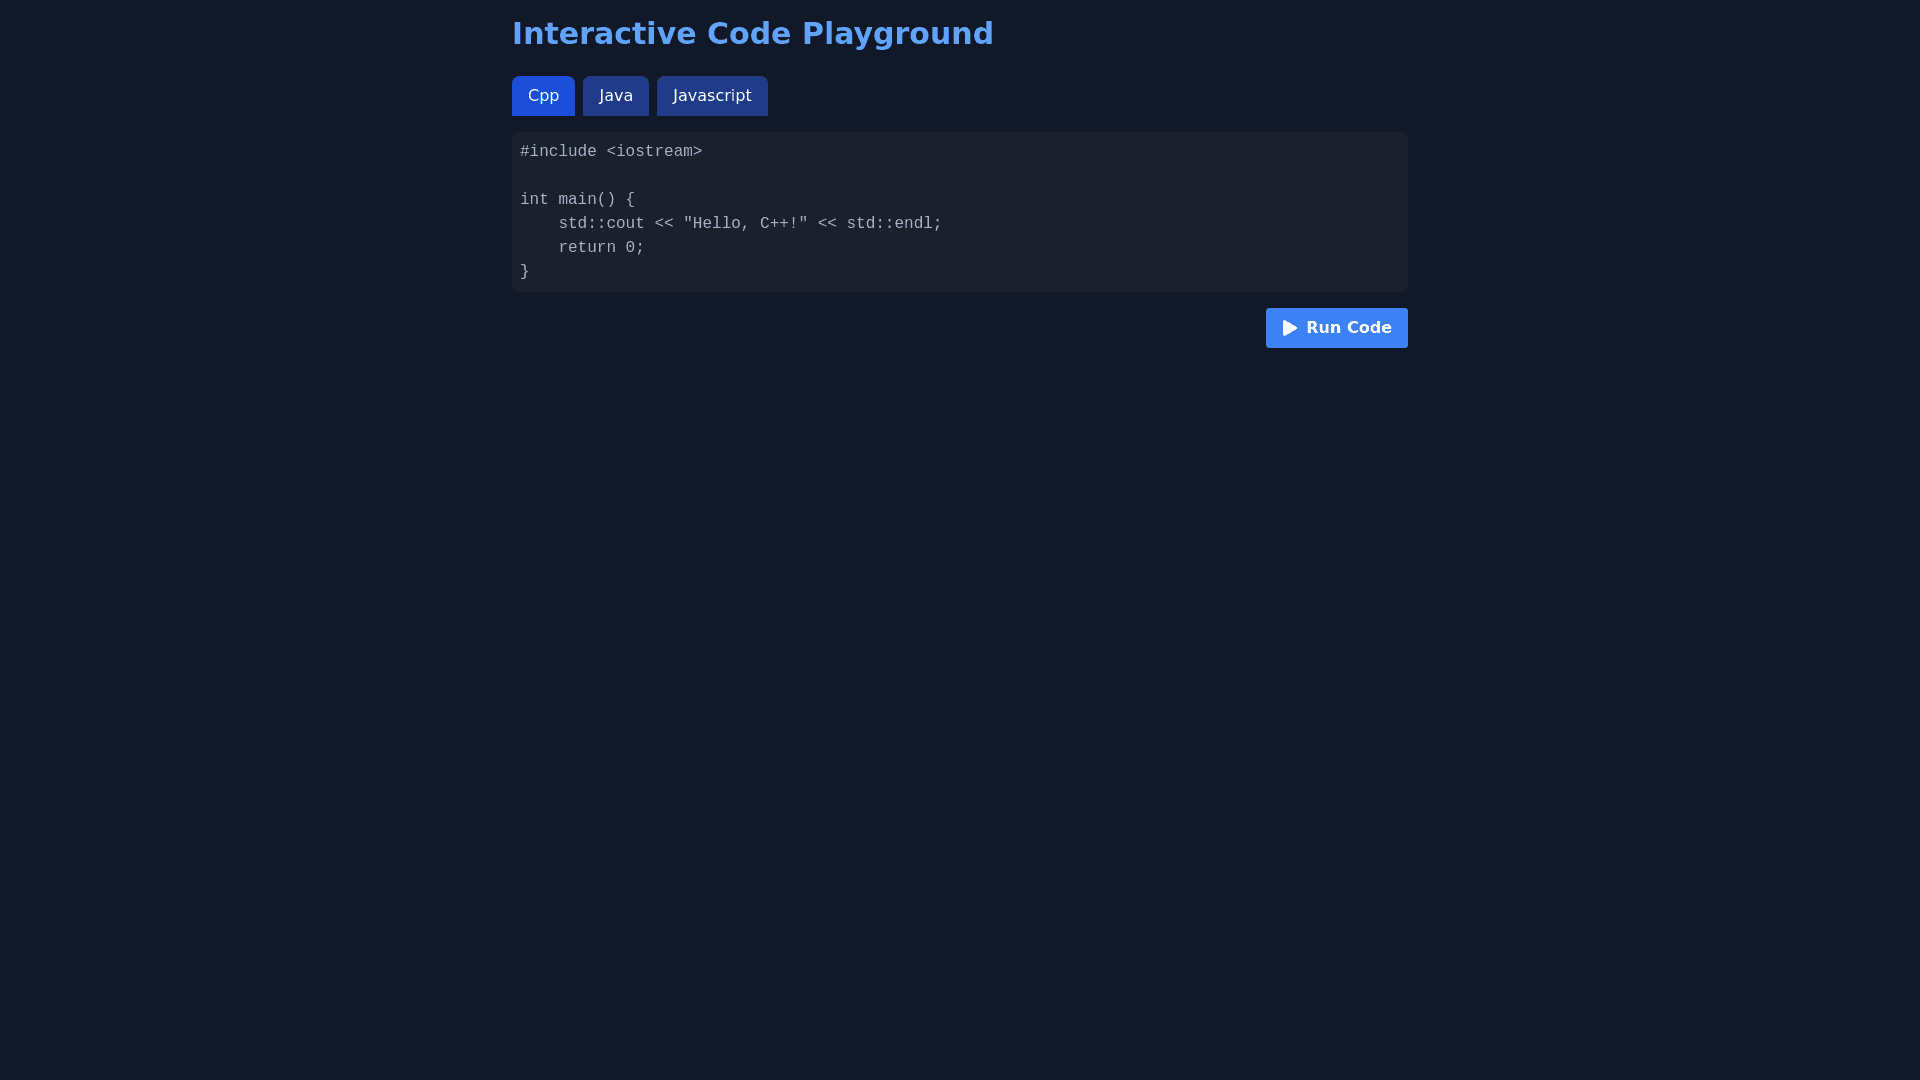Click the <iostream> header name in code
This screenshot has height=1080, width=1920.
pyautogui.click(x=654, y=152)
